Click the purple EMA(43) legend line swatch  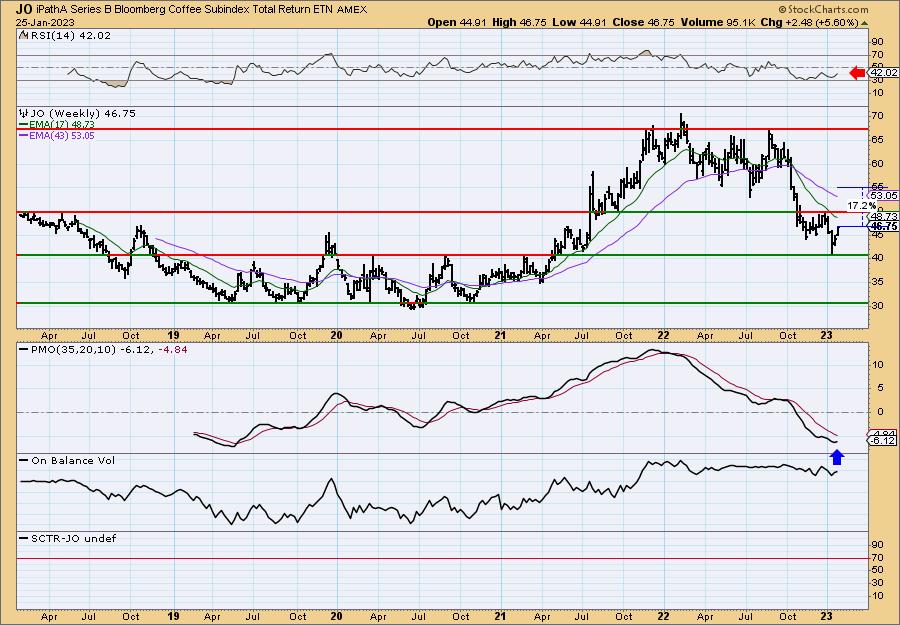tap(23, 136)
